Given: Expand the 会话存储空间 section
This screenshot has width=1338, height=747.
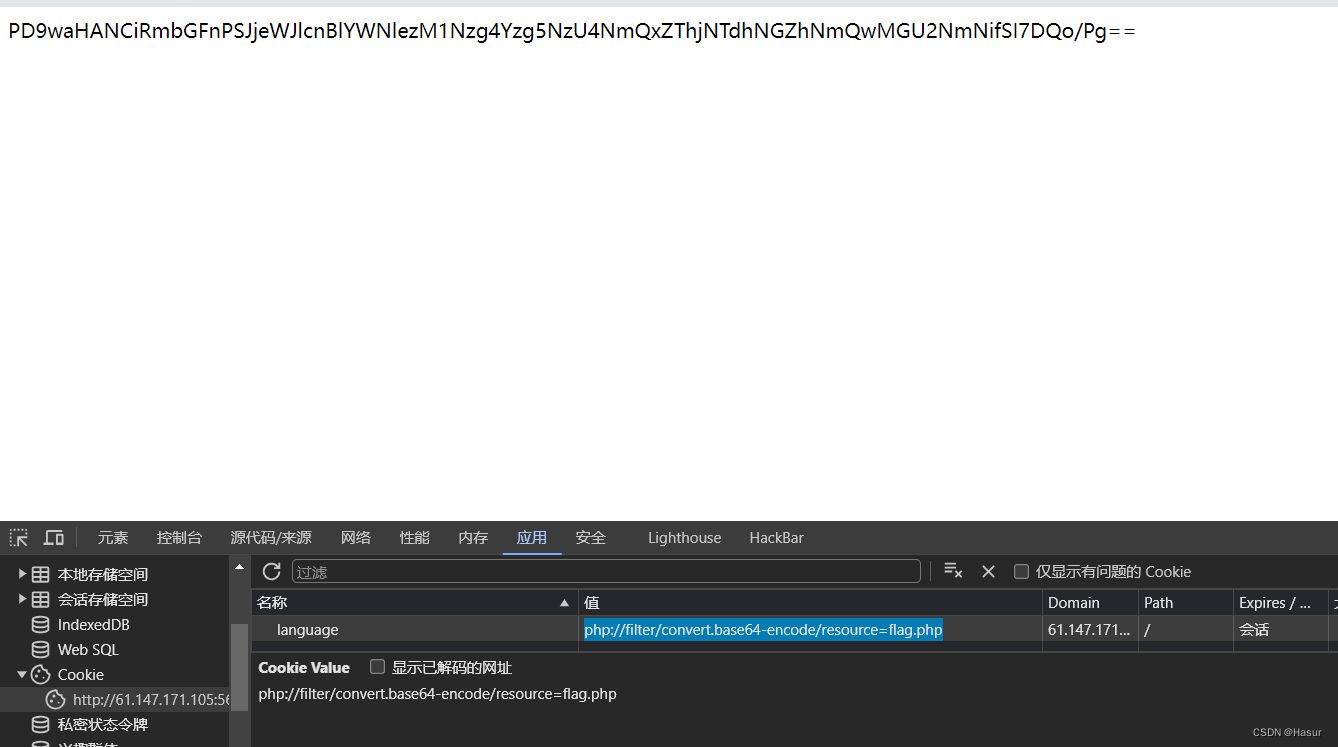Looking at the screenshot, I should (22, 598).
